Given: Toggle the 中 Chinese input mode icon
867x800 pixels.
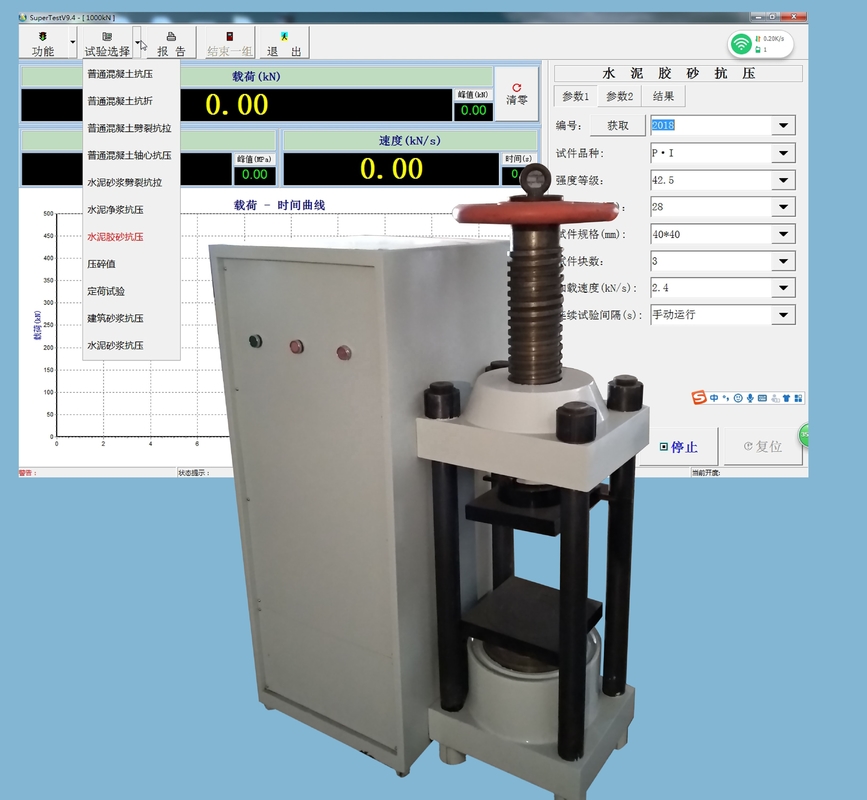Looking at the screenshot, I should (x=714, y=398).
